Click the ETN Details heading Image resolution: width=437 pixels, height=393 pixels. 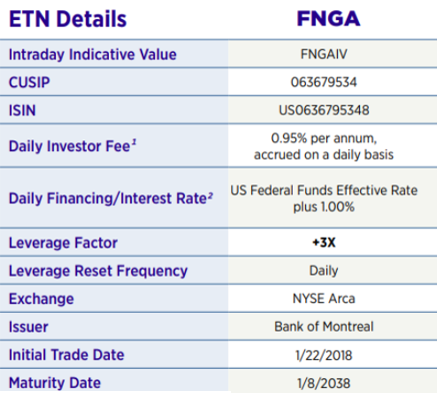pyautogui.click(x=68, y=19)
